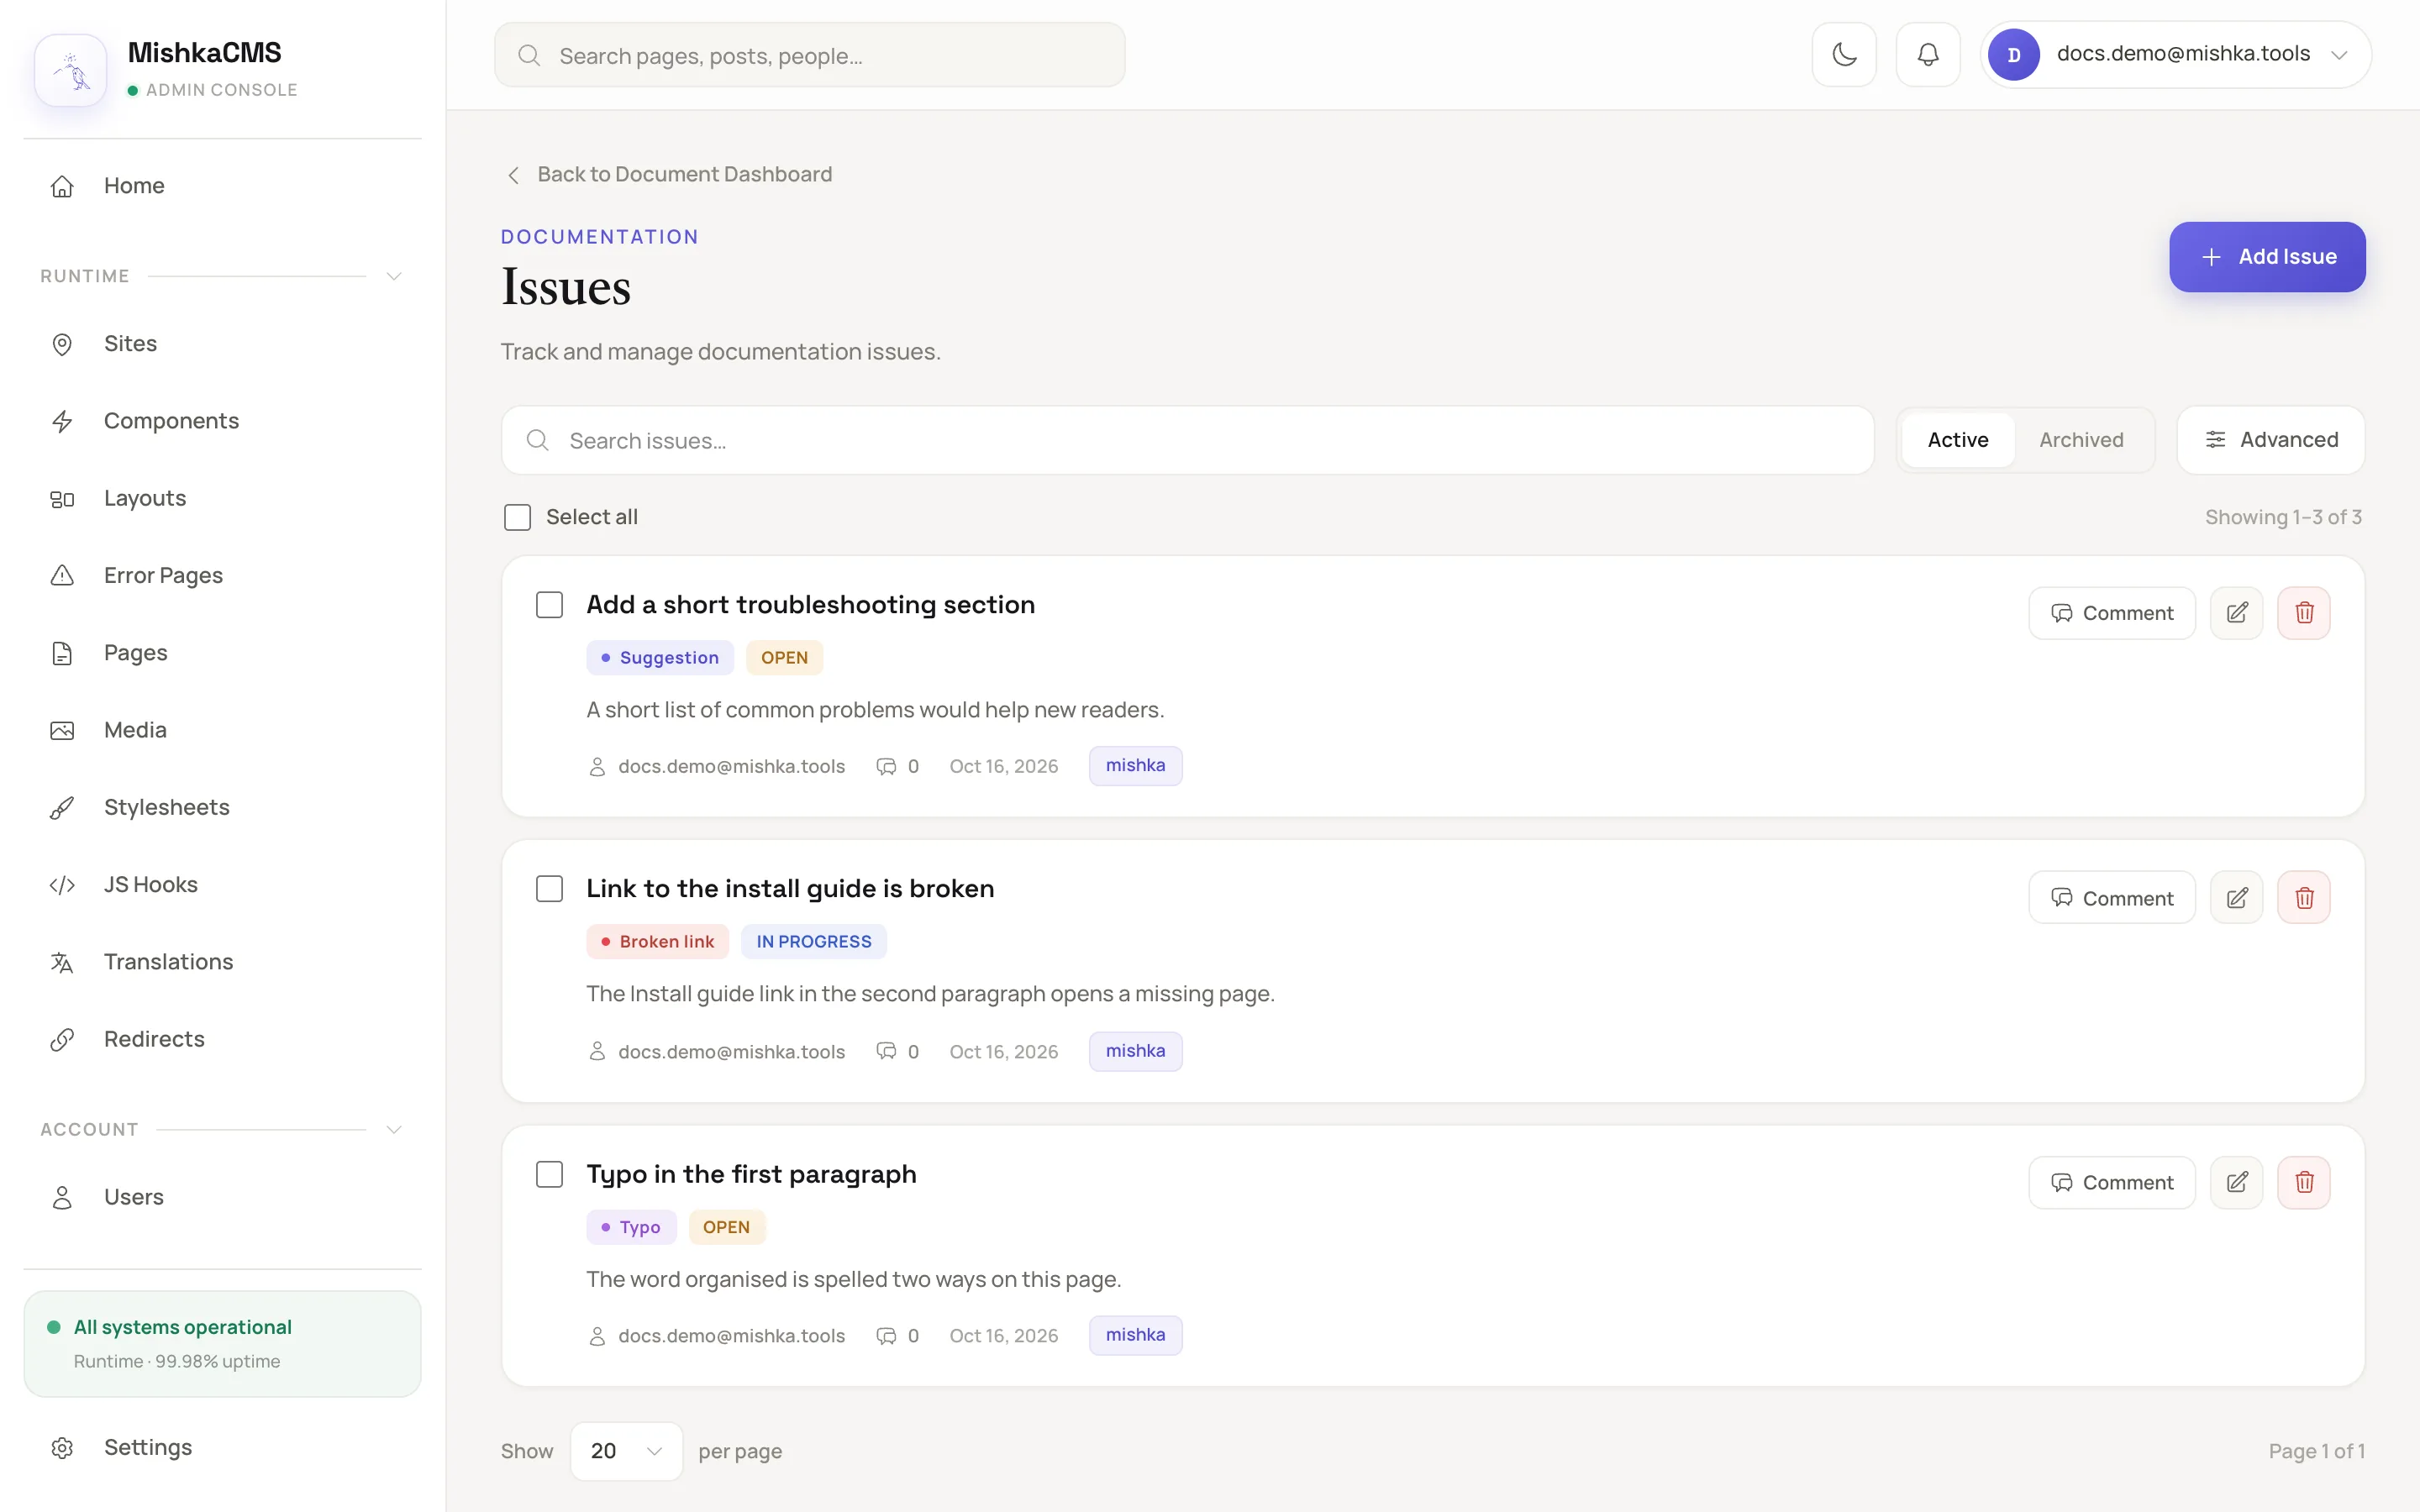Delete the troubleshooting section issue
Screen dimensions: 2420x1512
(2304, 613)
